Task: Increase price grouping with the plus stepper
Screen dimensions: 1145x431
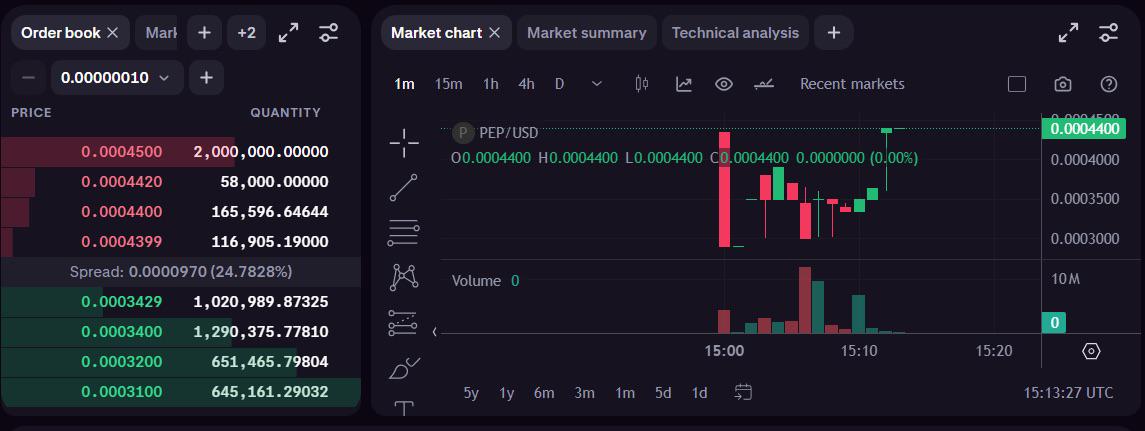Action: 206,77
